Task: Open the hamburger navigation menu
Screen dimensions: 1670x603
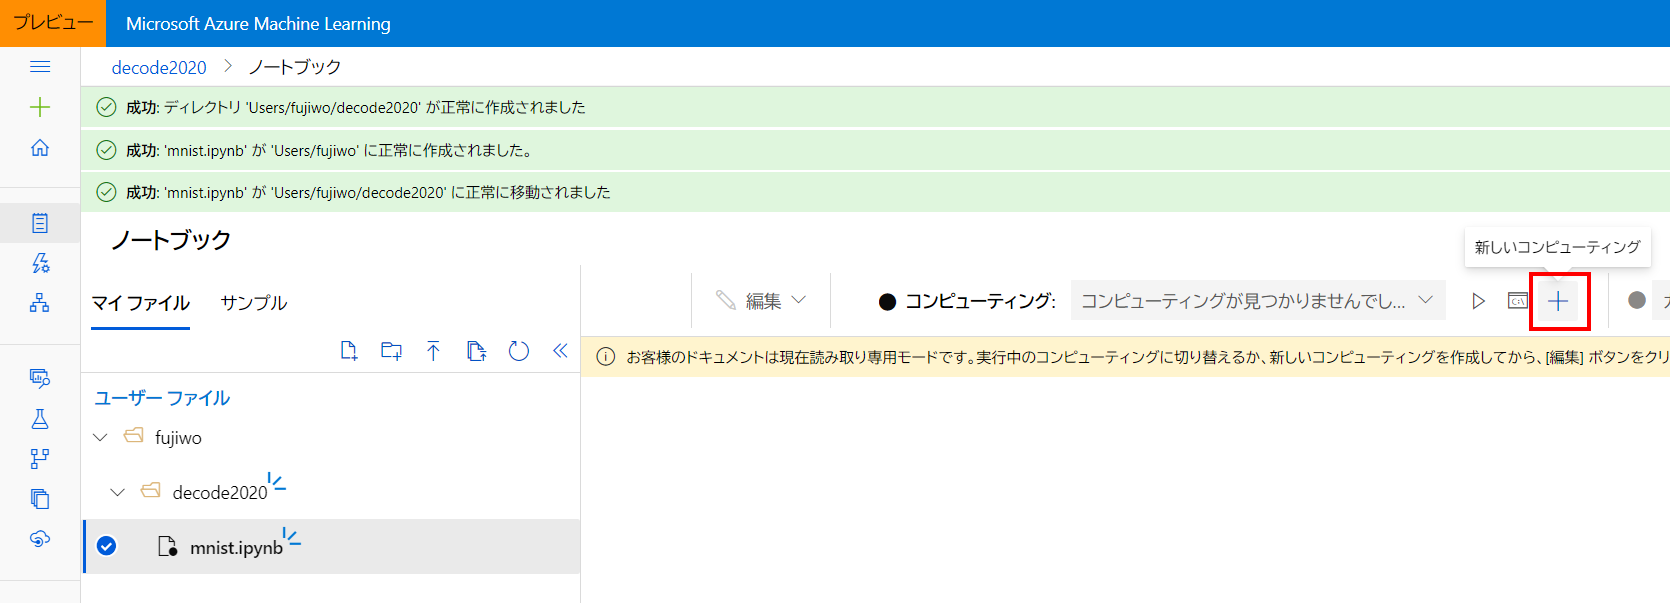Action: click(40, 67)
